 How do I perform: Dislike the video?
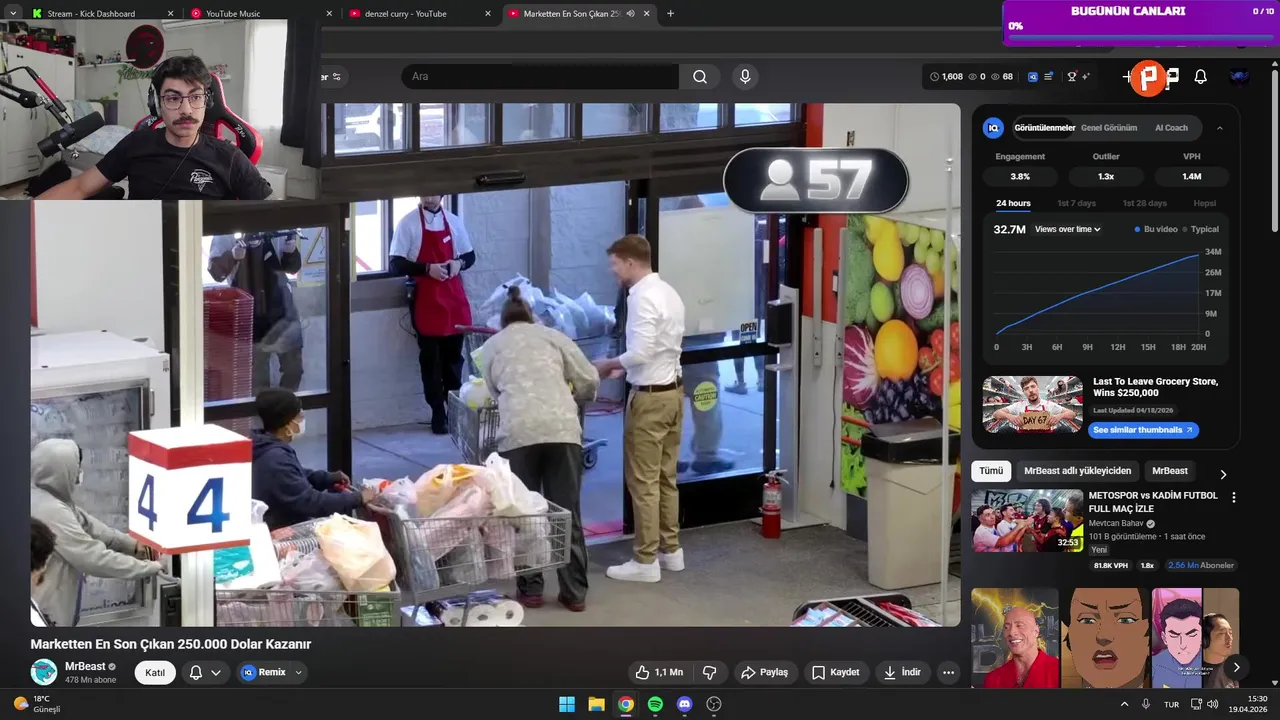coord(709,673)
